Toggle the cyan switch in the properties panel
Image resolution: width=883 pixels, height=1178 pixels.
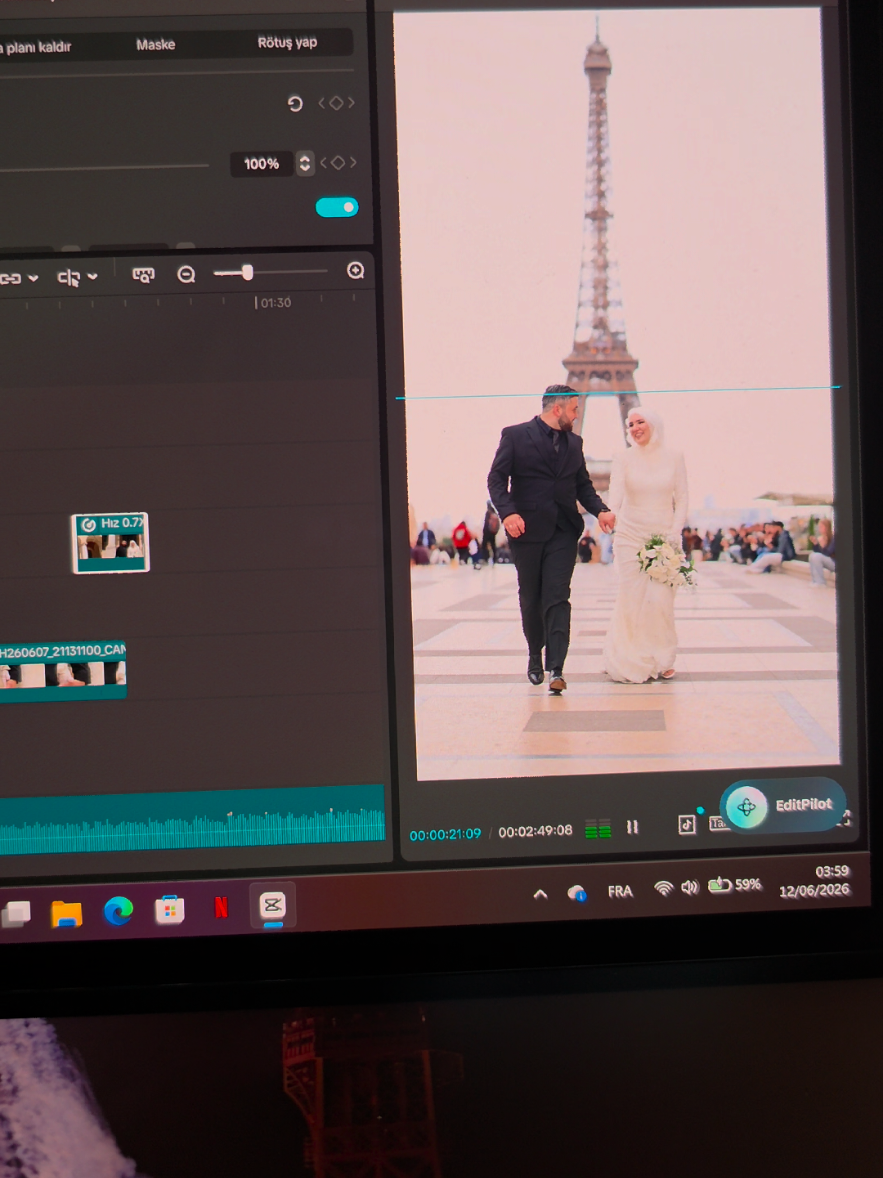[337, 207]
